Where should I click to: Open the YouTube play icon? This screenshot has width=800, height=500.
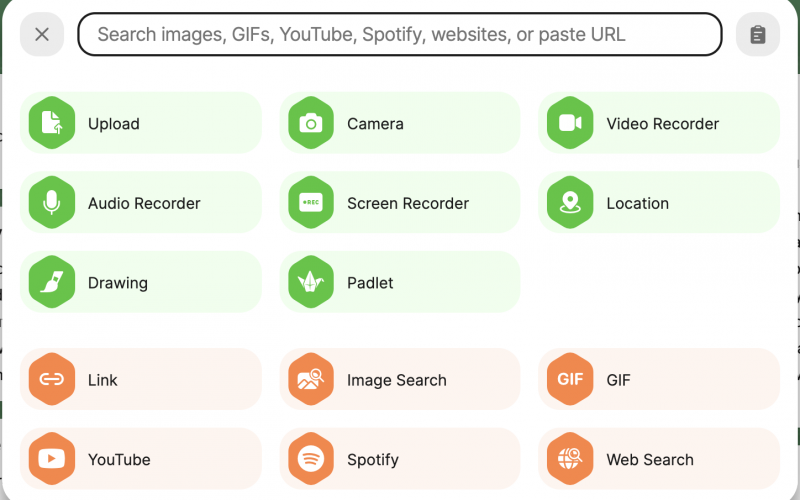click(x=52, y=459)
